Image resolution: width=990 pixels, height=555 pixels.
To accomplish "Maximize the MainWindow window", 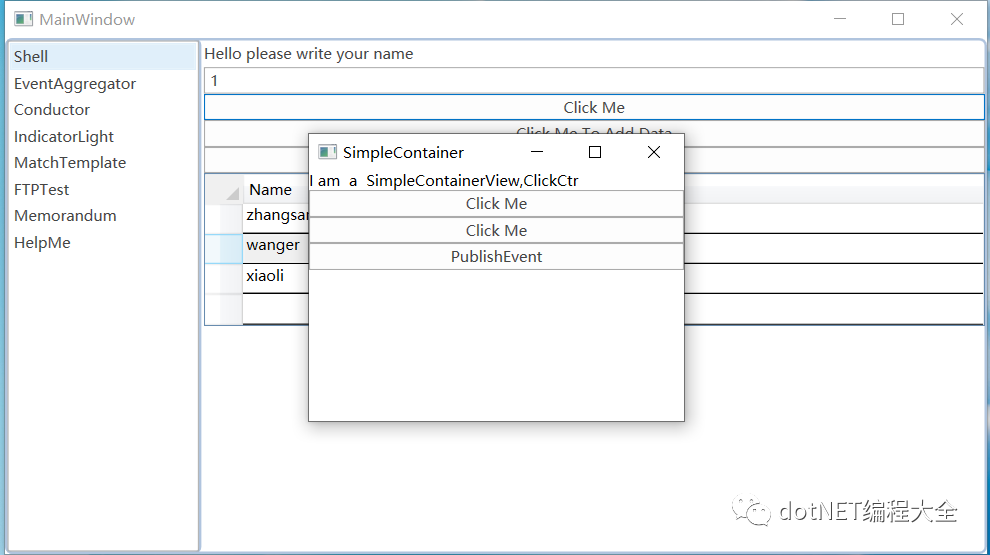I will pyautogui.click(x=898, y=19).
